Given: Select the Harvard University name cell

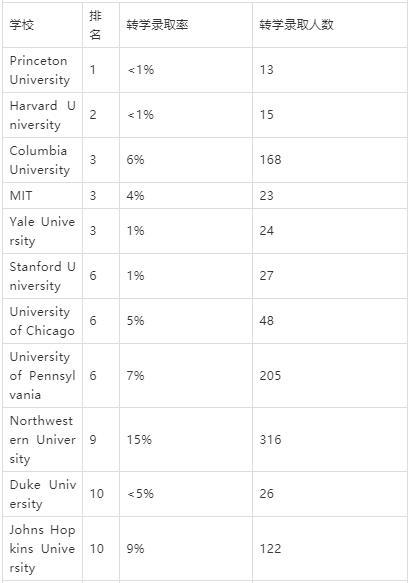Looking at the screenshot, I should click(42, 115).
